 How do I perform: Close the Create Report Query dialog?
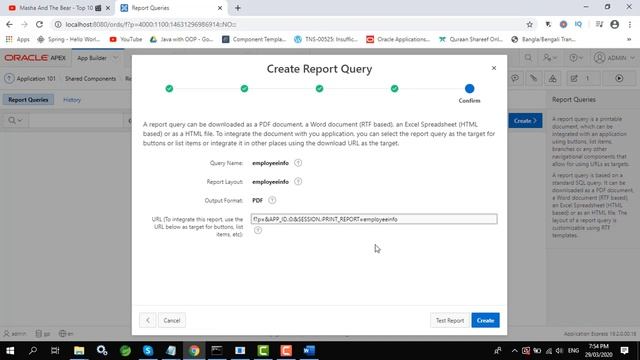[x=494, y=68]
